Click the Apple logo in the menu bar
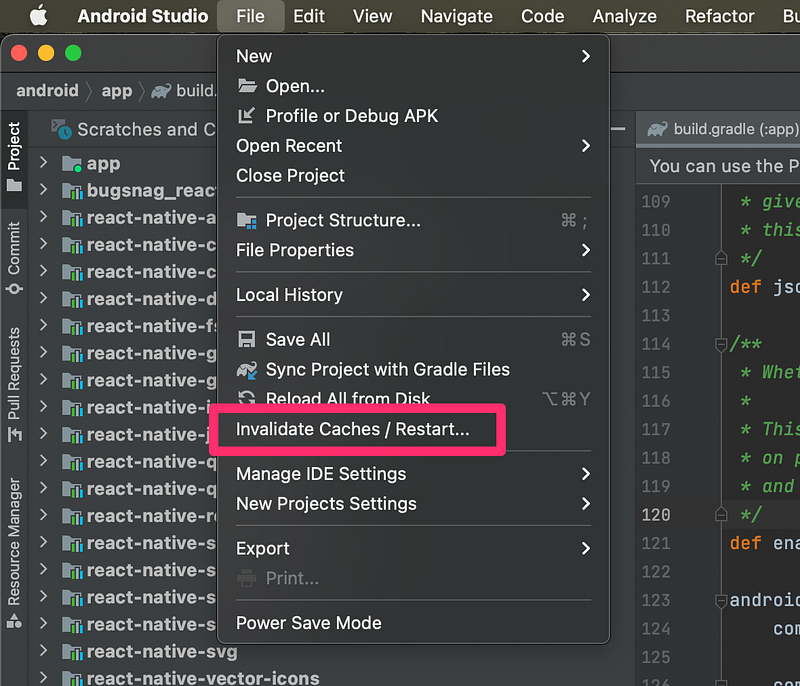Viewport: 800px width, 686px height. click(39, 16)
